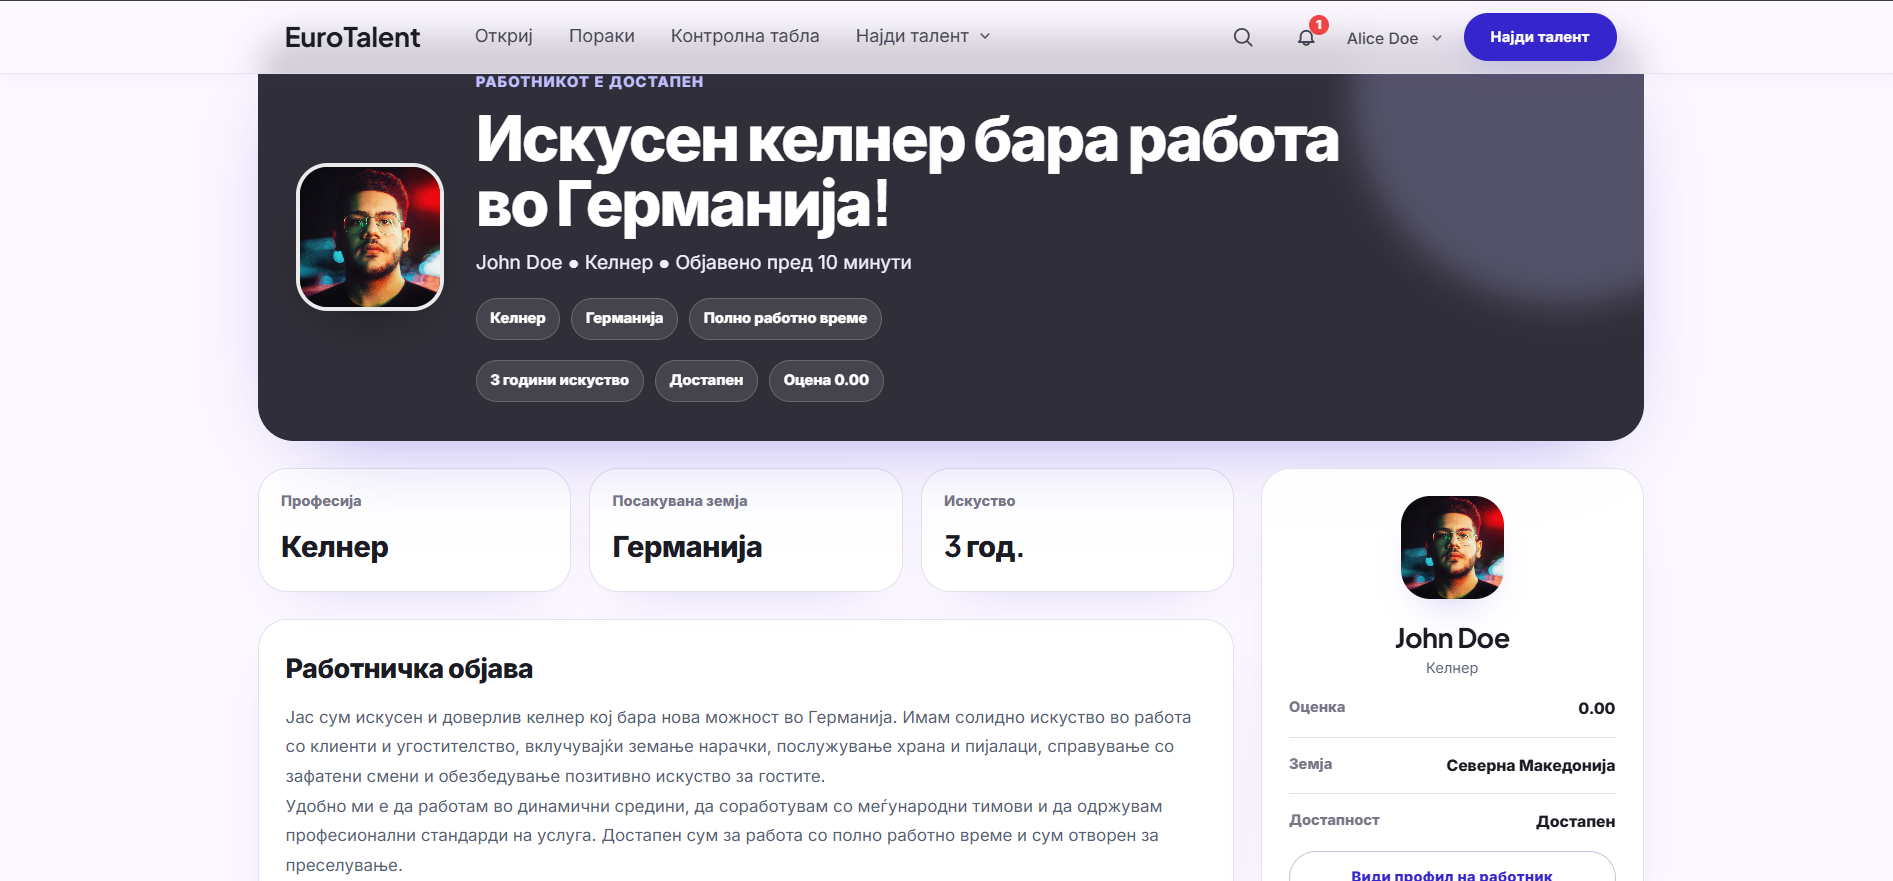Screen dimensions: 1893x881
Task: Open the Контролна табла page
Action: (x=745, y=36)
